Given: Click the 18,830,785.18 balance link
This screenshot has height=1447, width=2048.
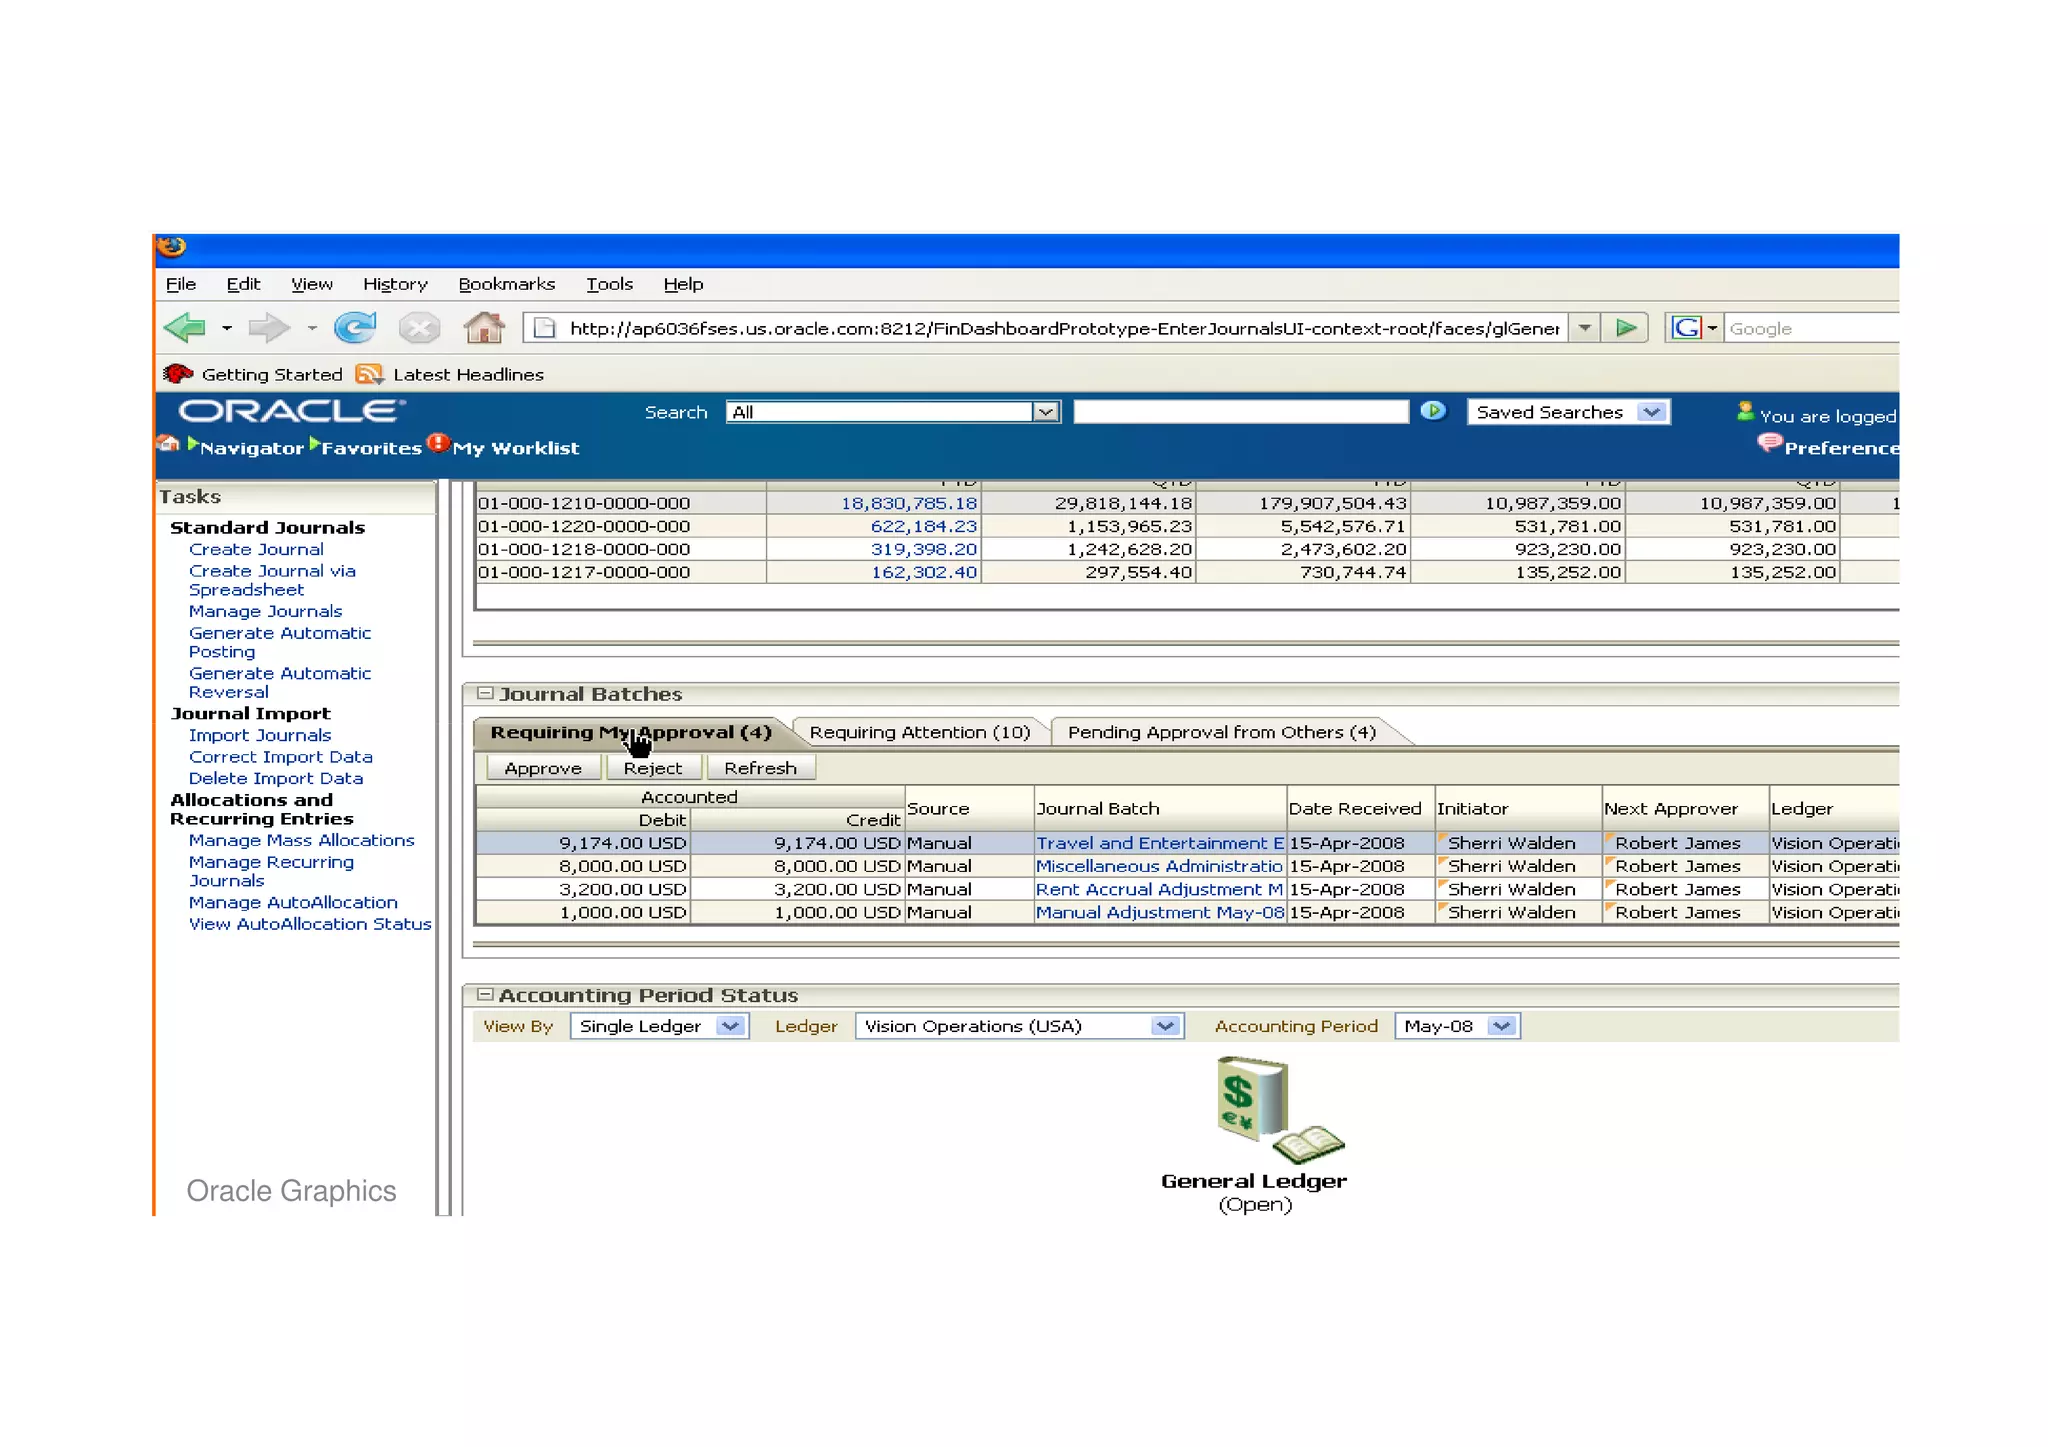Looking at the screenshot, I should 908,503.
